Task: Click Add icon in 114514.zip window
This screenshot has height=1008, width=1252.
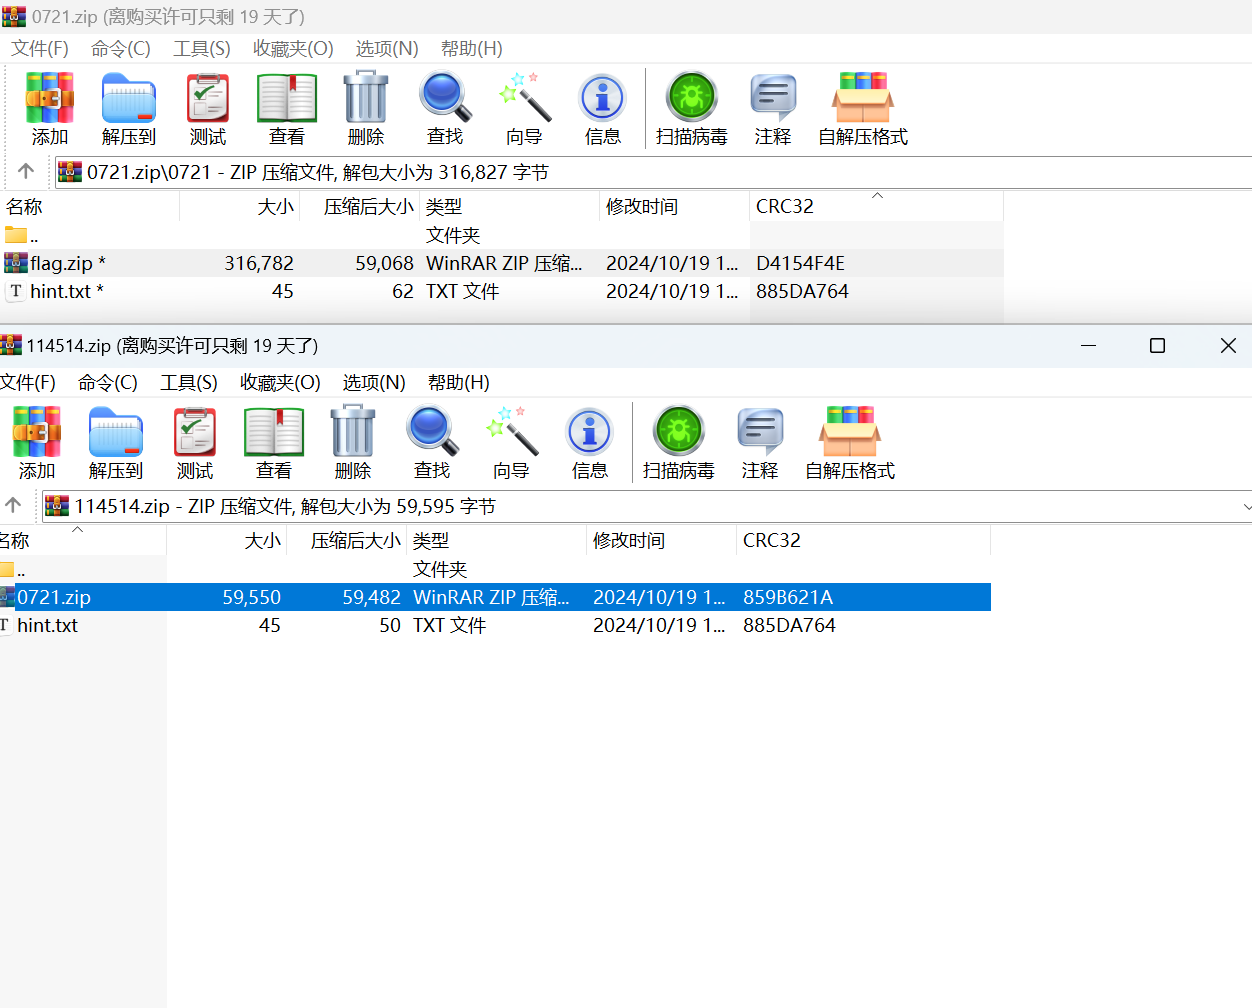Action: pyautogui.click(x=37, y=432)
